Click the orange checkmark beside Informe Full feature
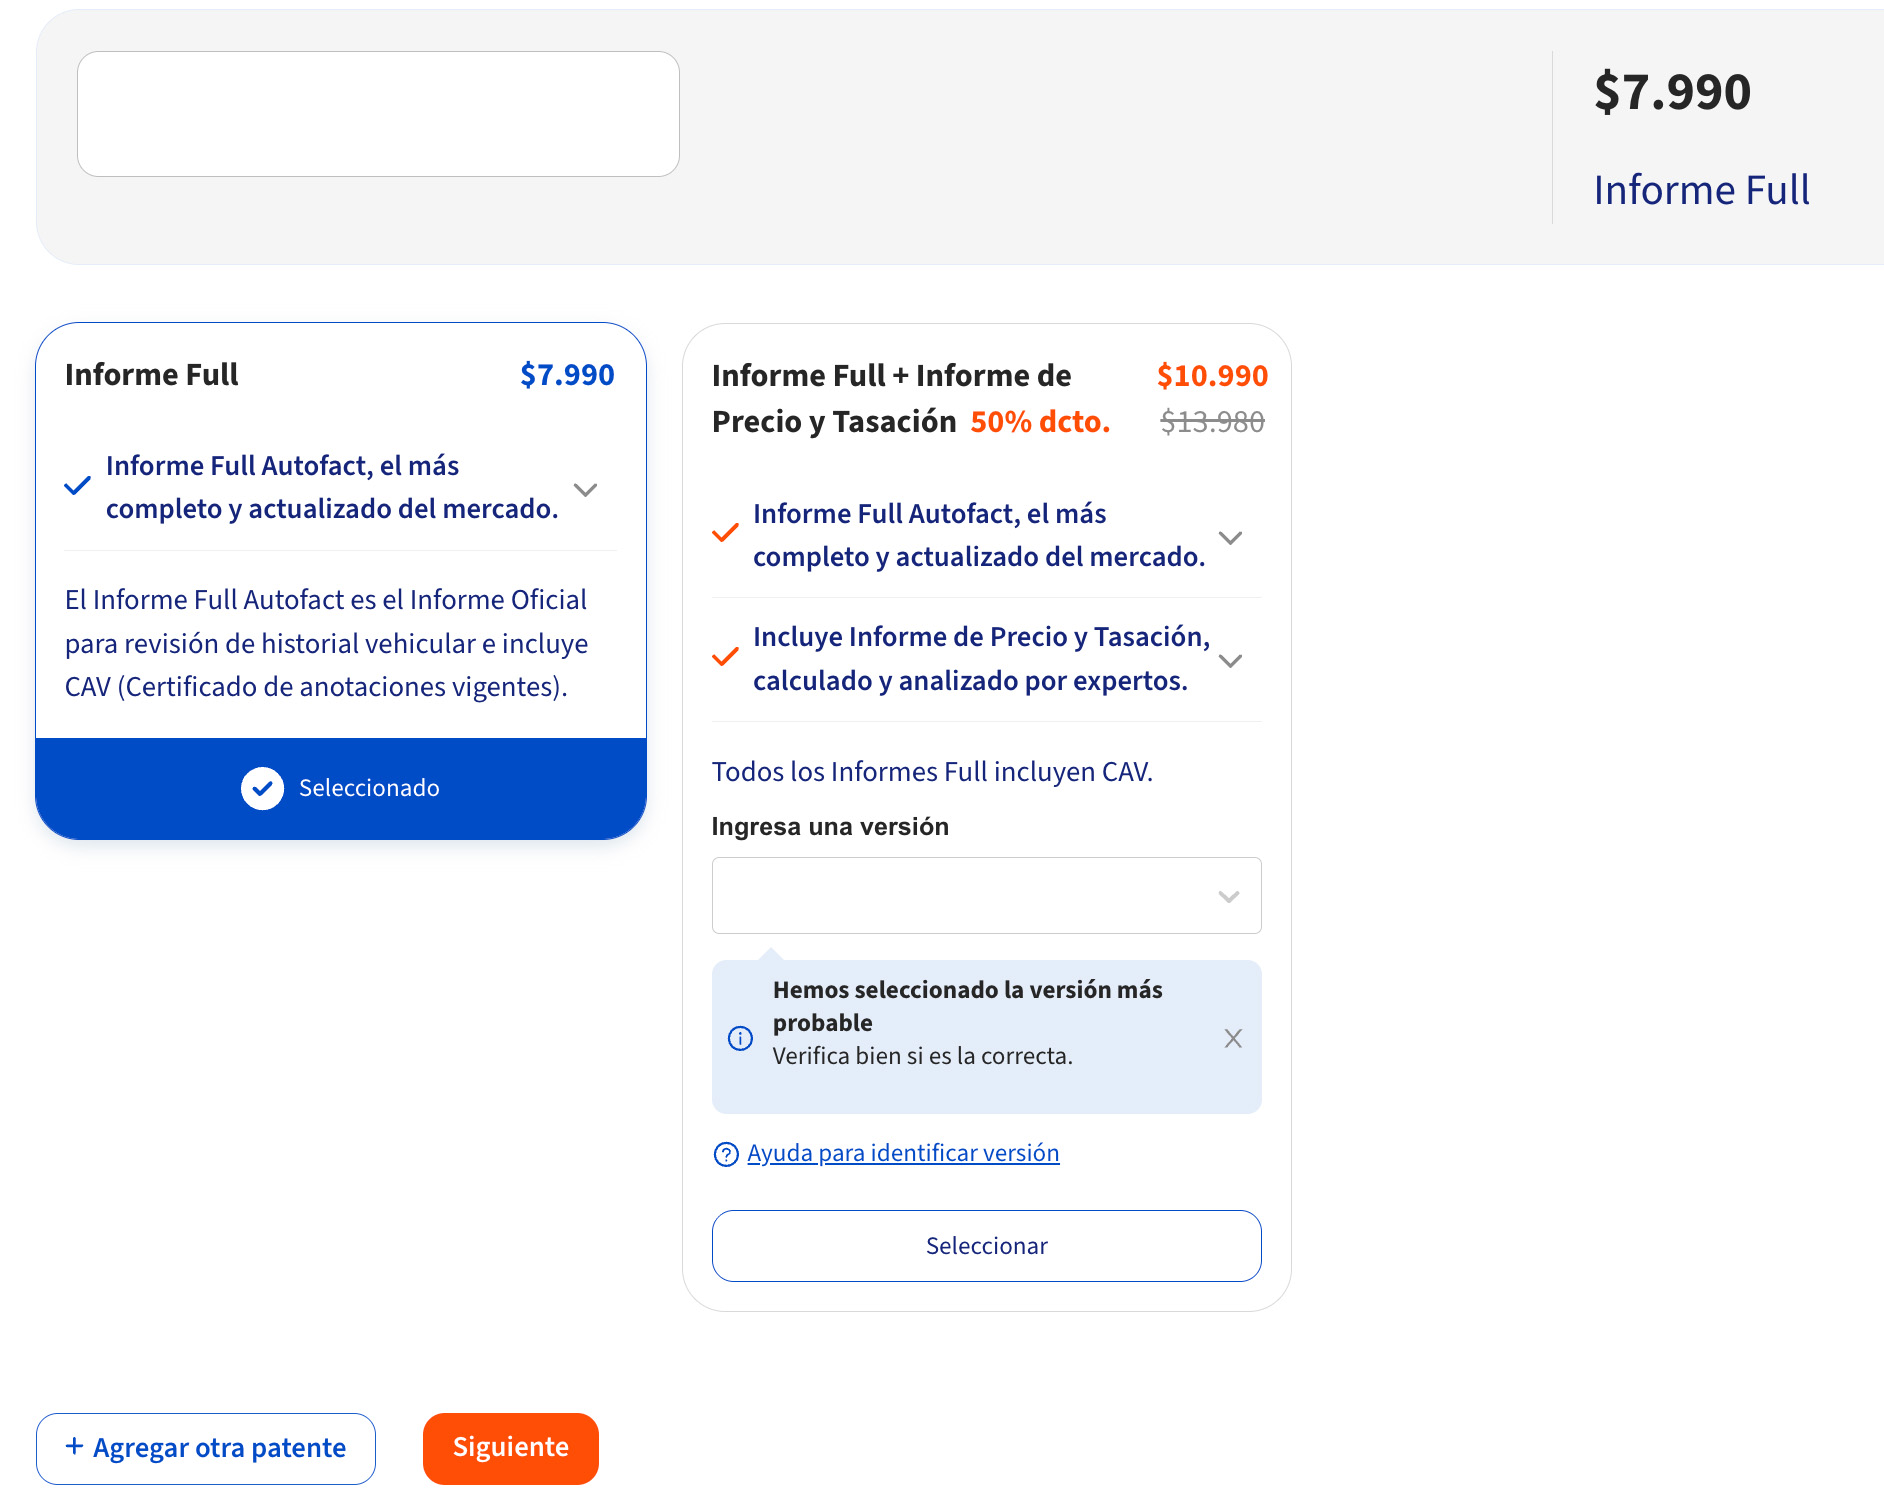The image size is (1884, 1502). tap(725, 534)
